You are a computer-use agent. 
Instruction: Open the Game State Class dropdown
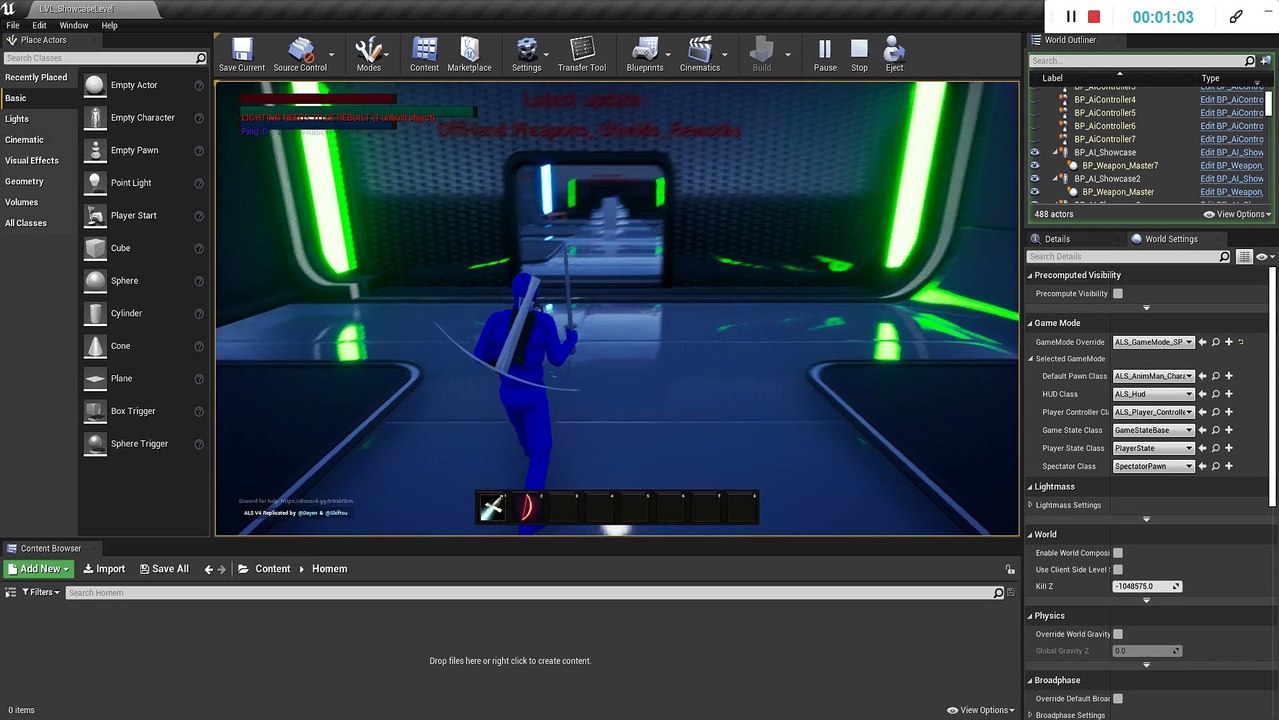pyautogui.click(x=1154, y=430)
